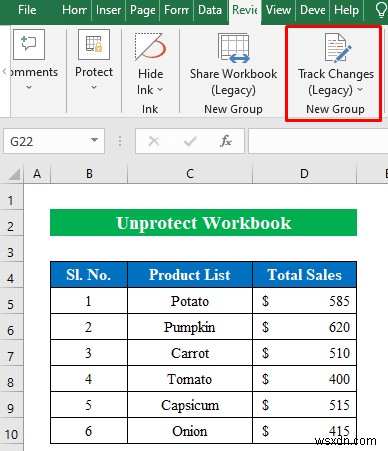Click the Select All corner triangle
The height and width of the screenshot is (451, 388).
13,174
